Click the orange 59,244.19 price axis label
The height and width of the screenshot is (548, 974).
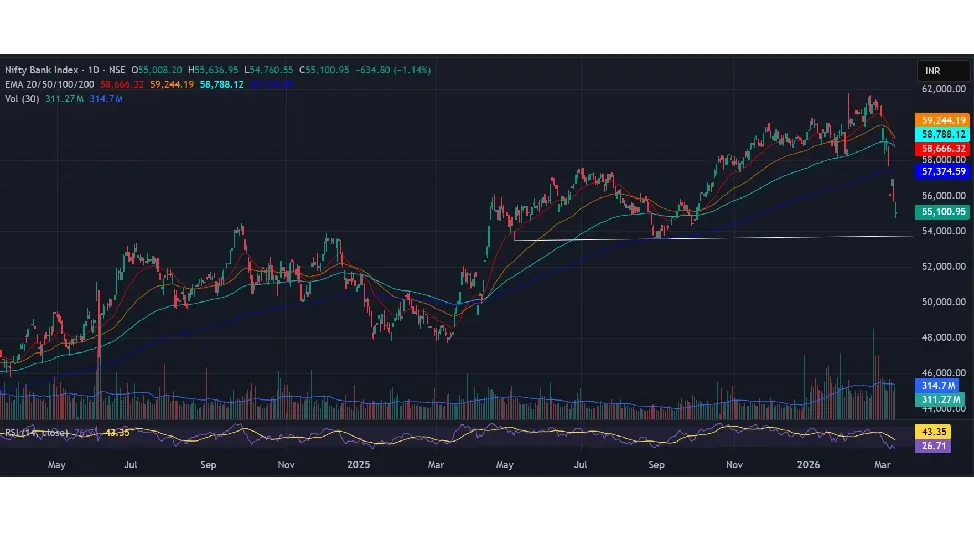(x=943, y=120)
